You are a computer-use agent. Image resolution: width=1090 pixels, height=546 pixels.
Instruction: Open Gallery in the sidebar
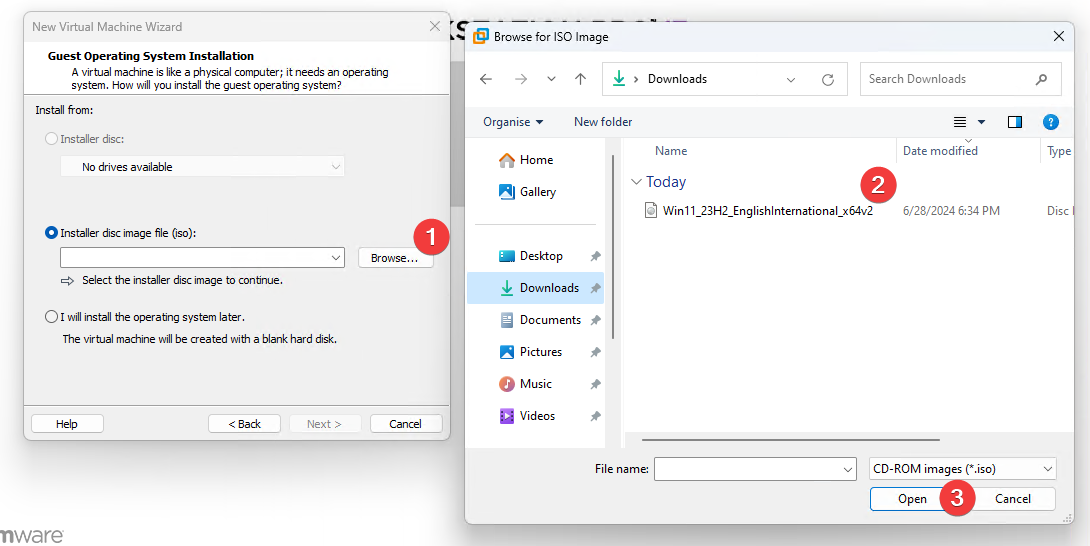(x=537, y=192)
